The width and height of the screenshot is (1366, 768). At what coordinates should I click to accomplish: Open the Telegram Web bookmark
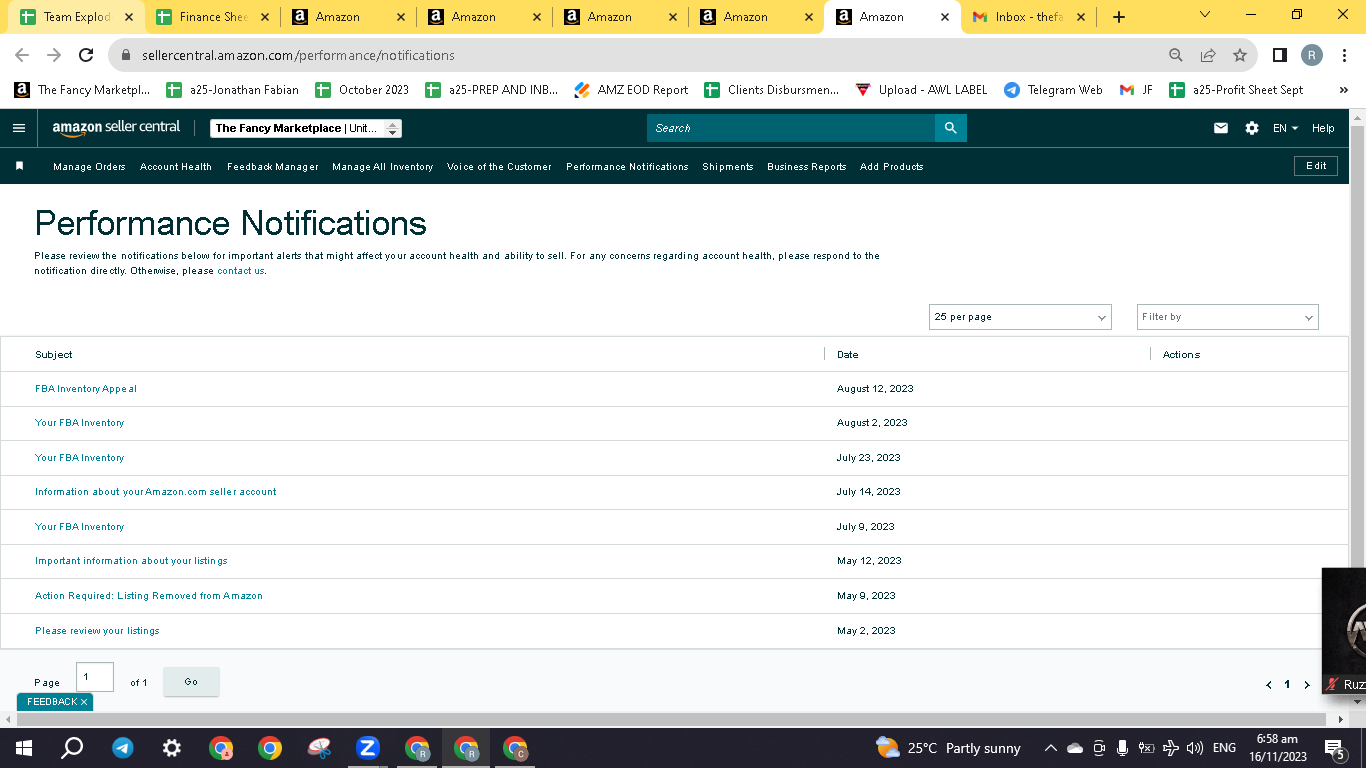pos(1053,90)
